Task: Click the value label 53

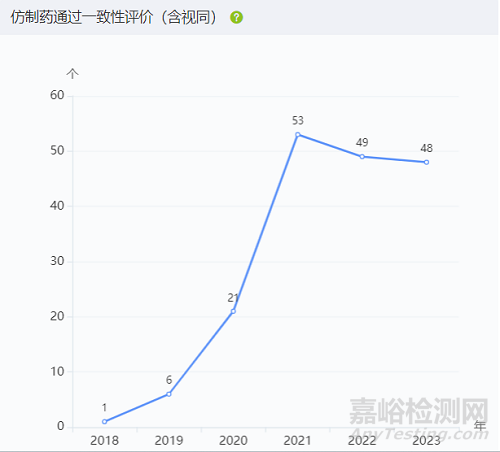Action: (x=298, y=120)
